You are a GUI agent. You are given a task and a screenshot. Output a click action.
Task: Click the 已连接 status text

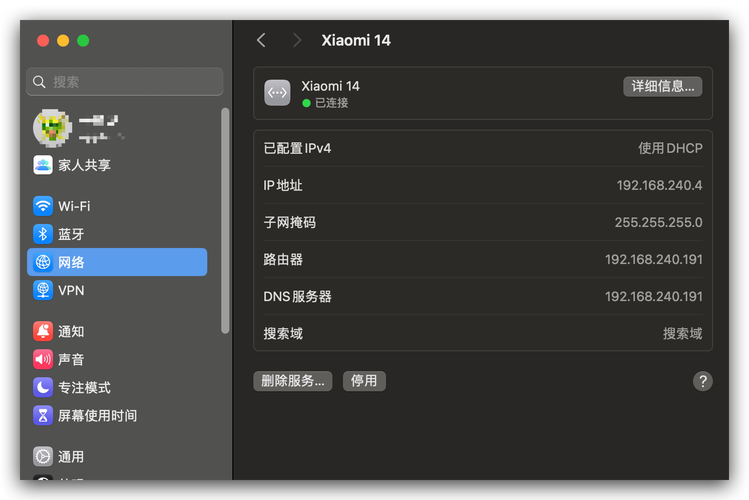(332, 103)
